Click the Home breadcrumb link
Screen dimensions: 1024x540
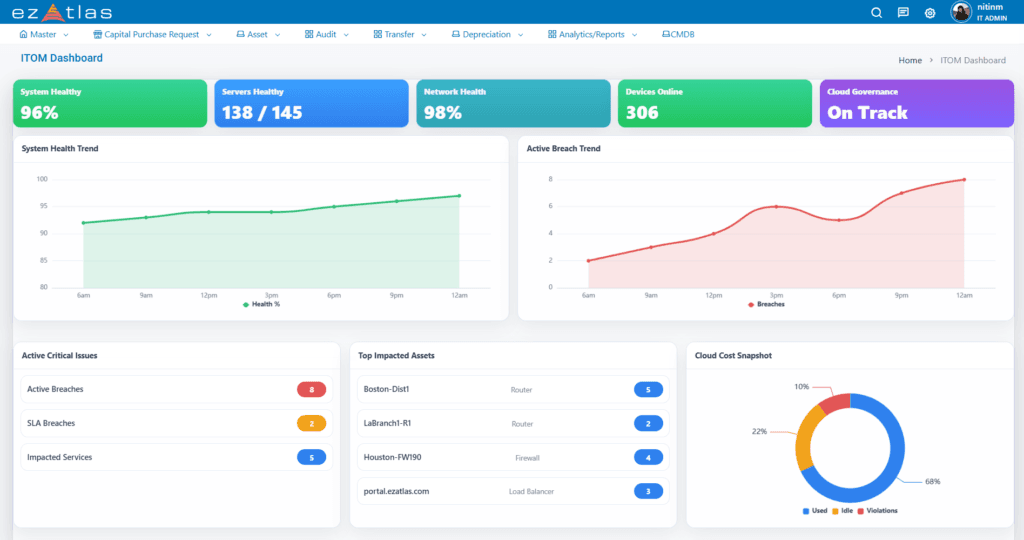(x=909, y=60)
